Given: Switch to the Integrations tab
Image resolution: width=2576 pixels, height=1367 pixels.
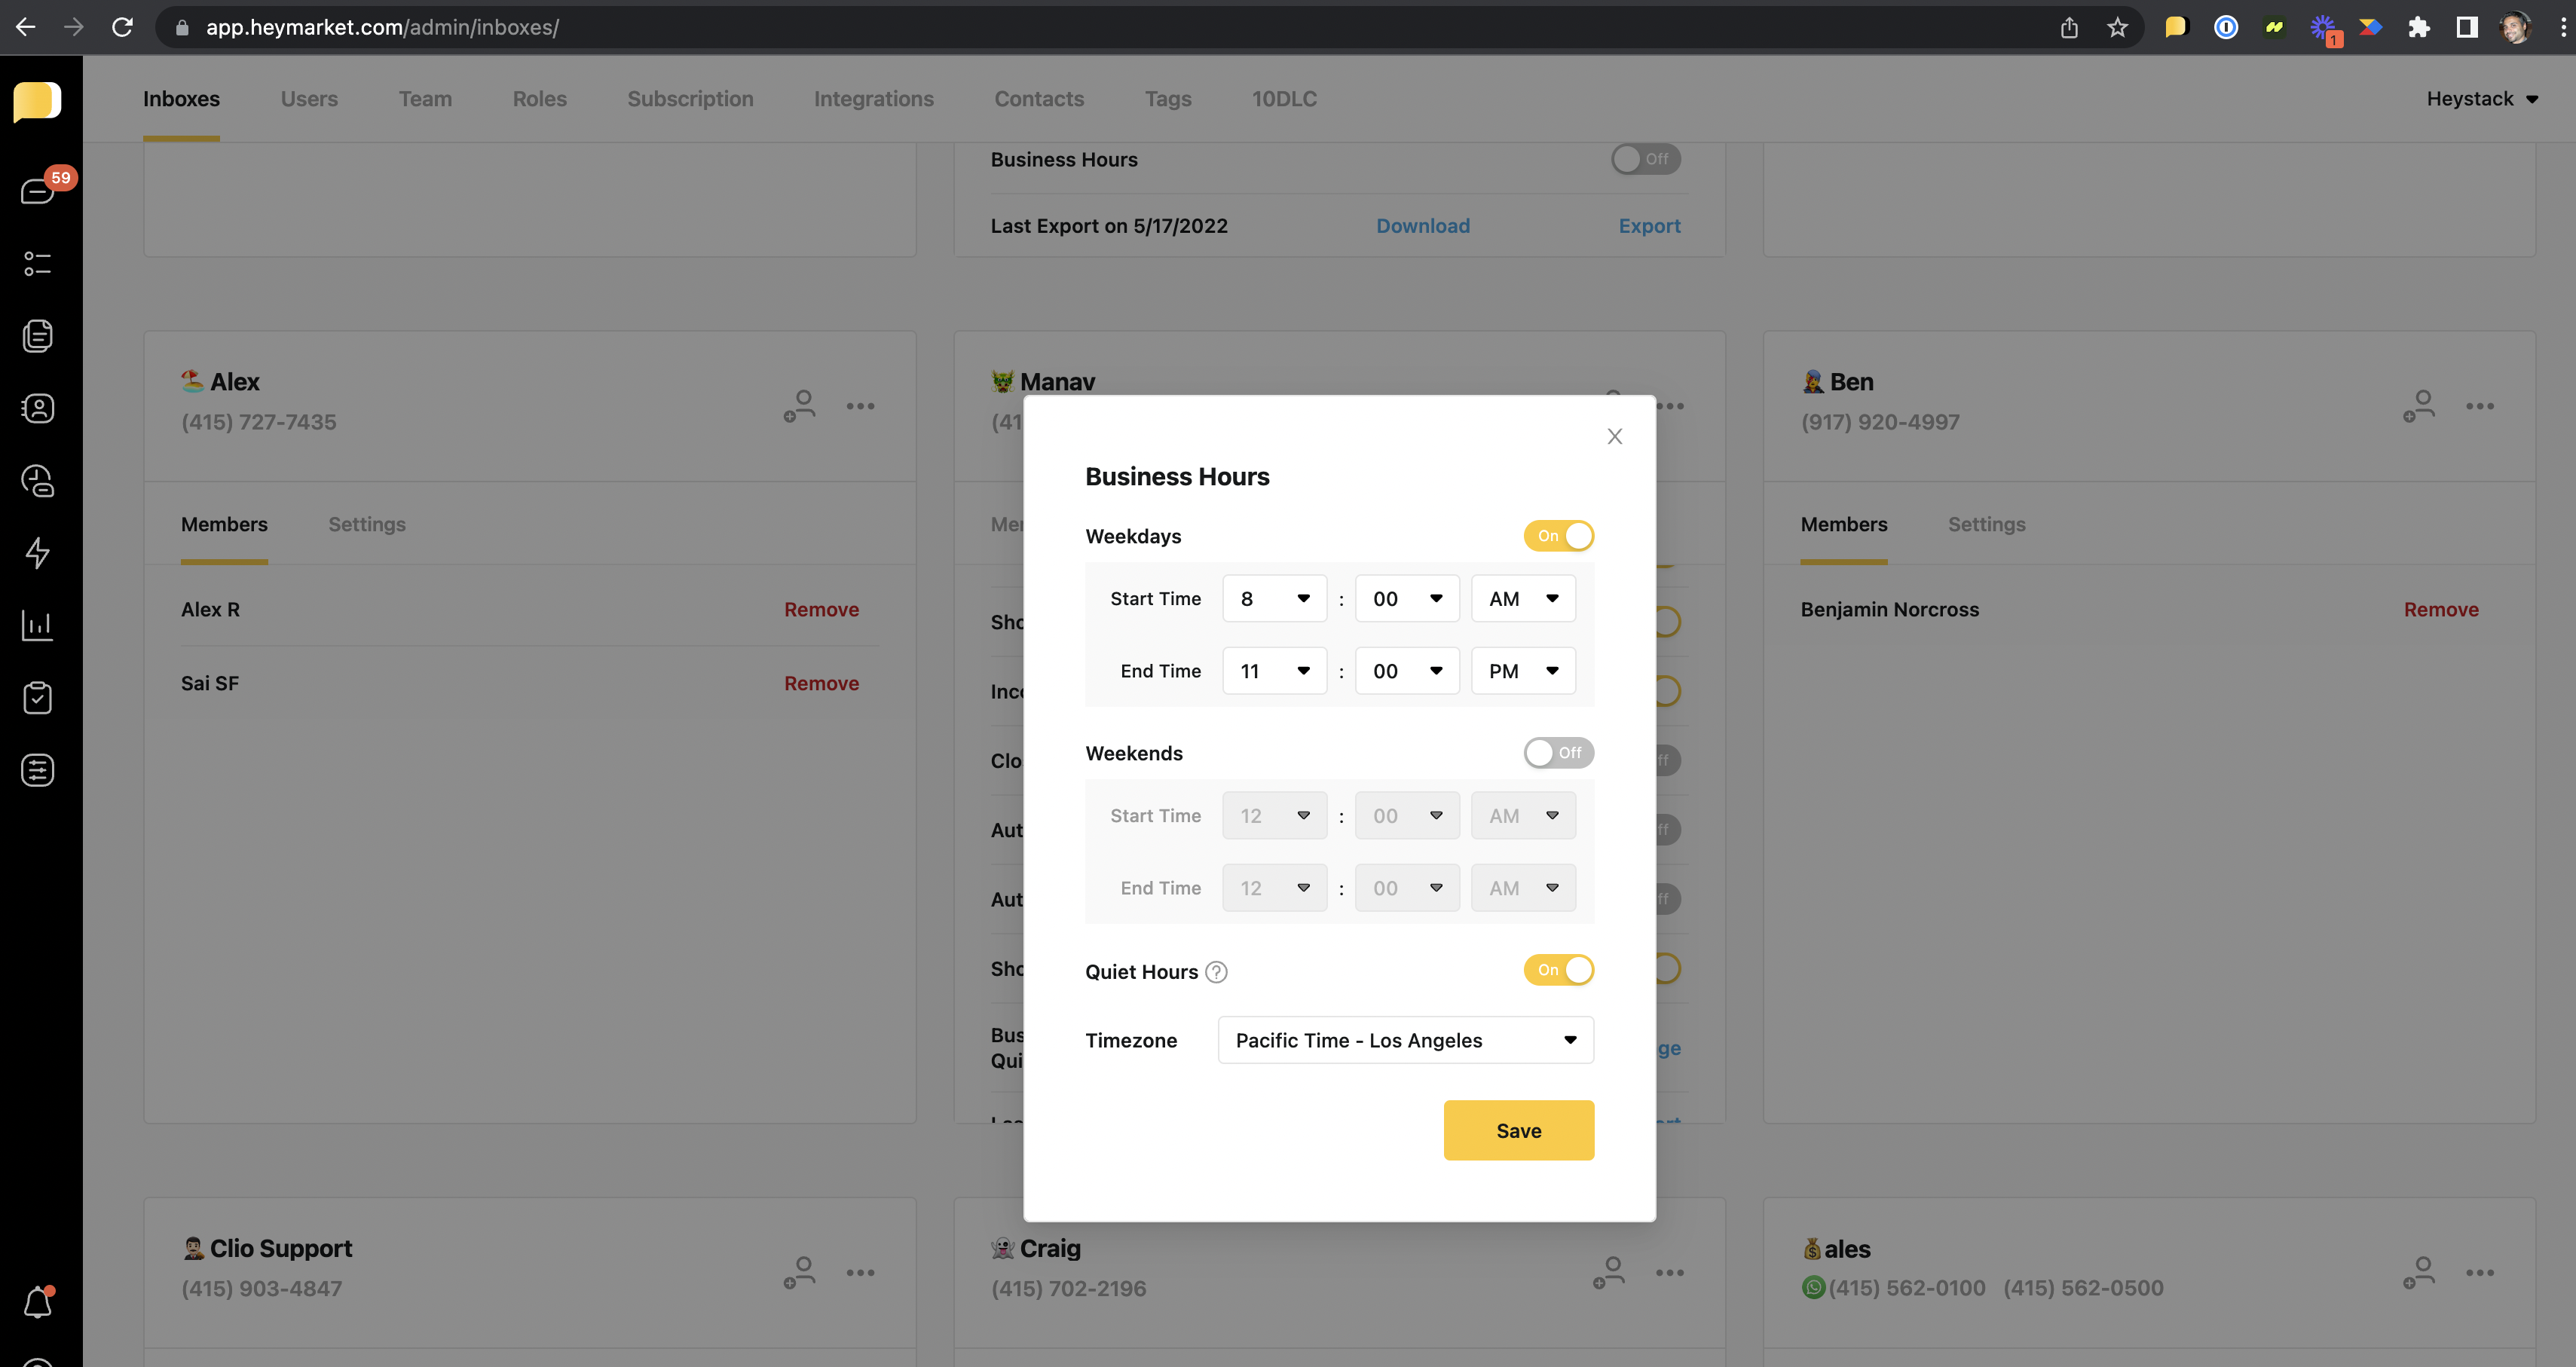Looking at the screenshot, I should click(x=873, y=99).
